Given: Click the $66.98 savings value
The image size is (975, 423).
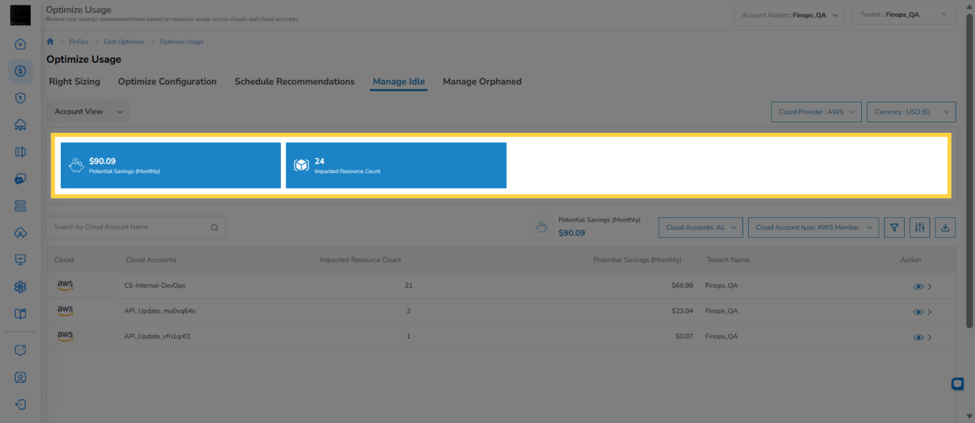Looking at the screenshot, I should (682, 286).
